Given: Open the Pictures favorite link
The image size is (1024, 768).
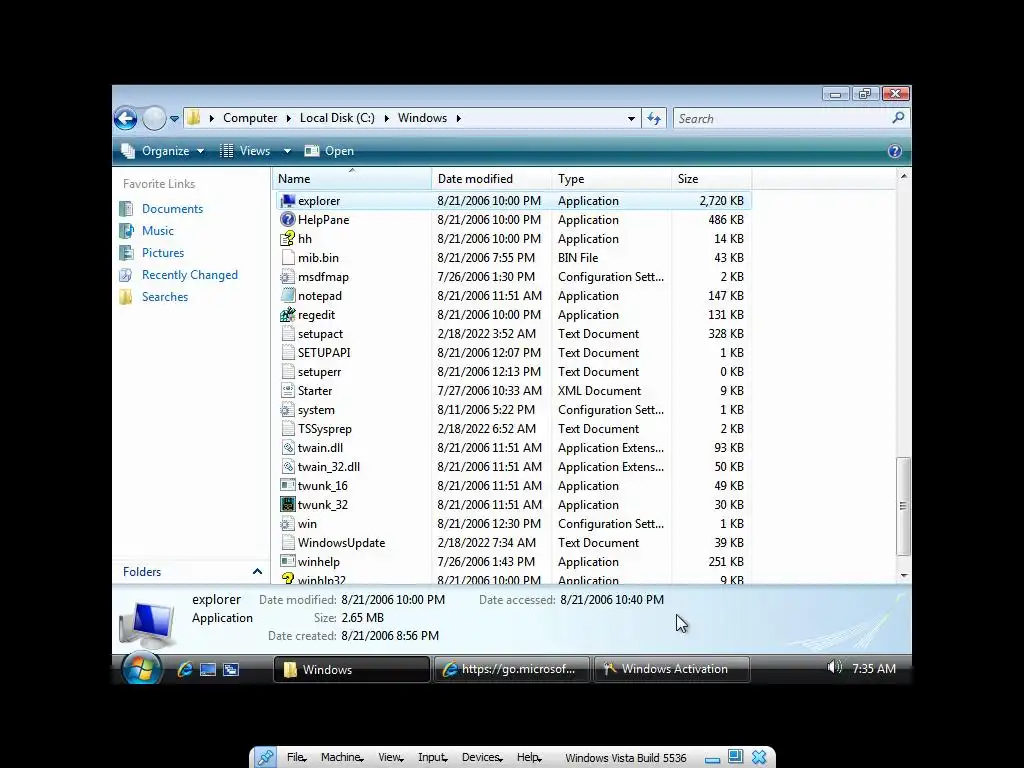Looking at the screenshot, I should [x=163, y=253].
